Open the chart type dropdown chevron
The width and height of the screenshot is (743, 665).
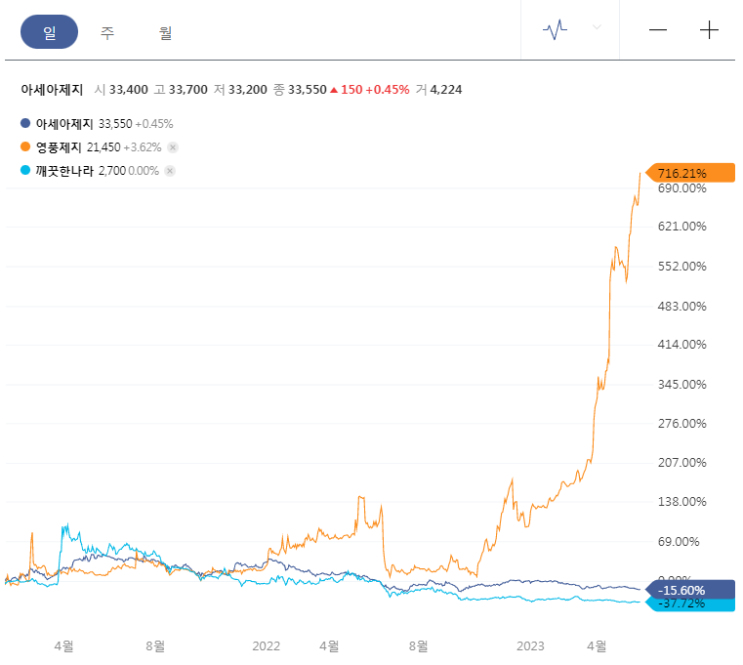pyautogui.click(x=597, y=27)
